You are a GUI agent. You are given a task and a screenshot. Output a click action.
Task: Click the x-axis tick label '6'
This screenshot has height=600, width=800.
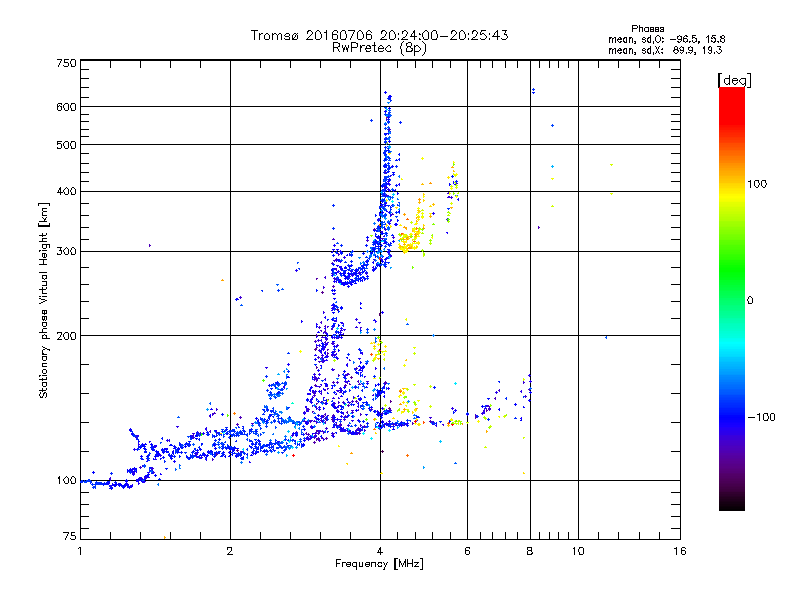tap(467, 551)
